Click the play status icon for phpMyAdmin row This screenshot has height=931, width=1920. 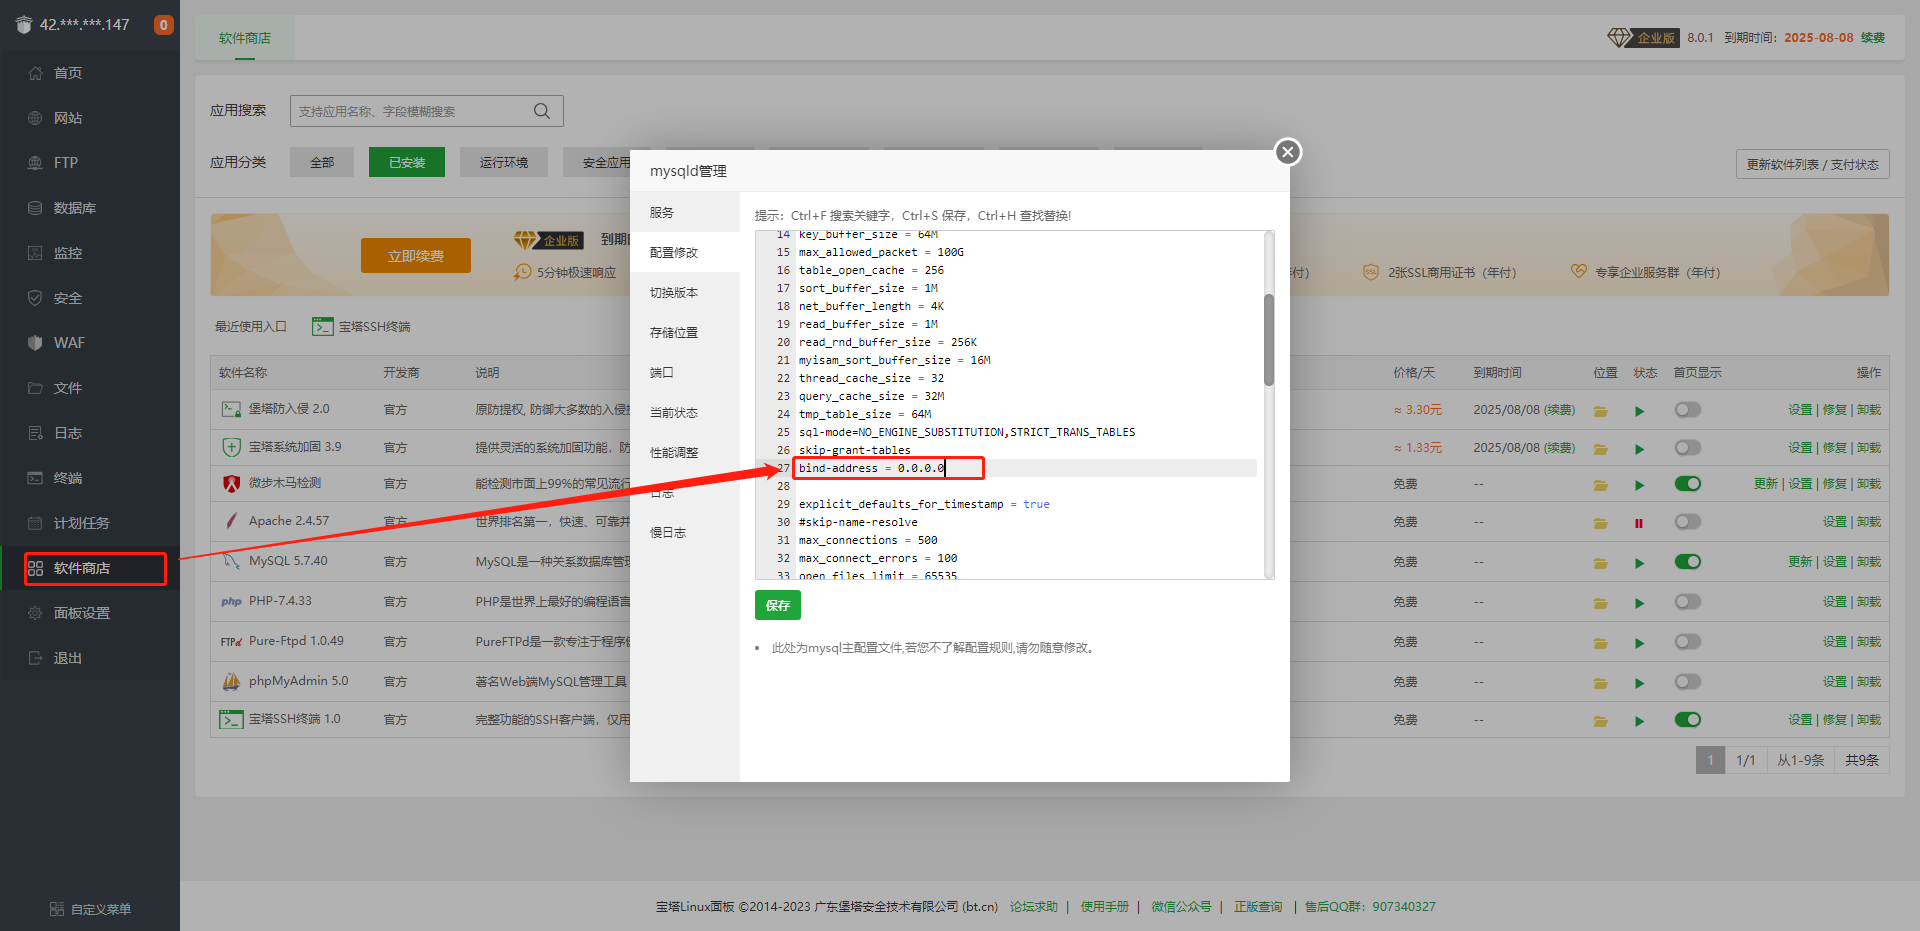pyautogui.click(x=1639, y=683)
